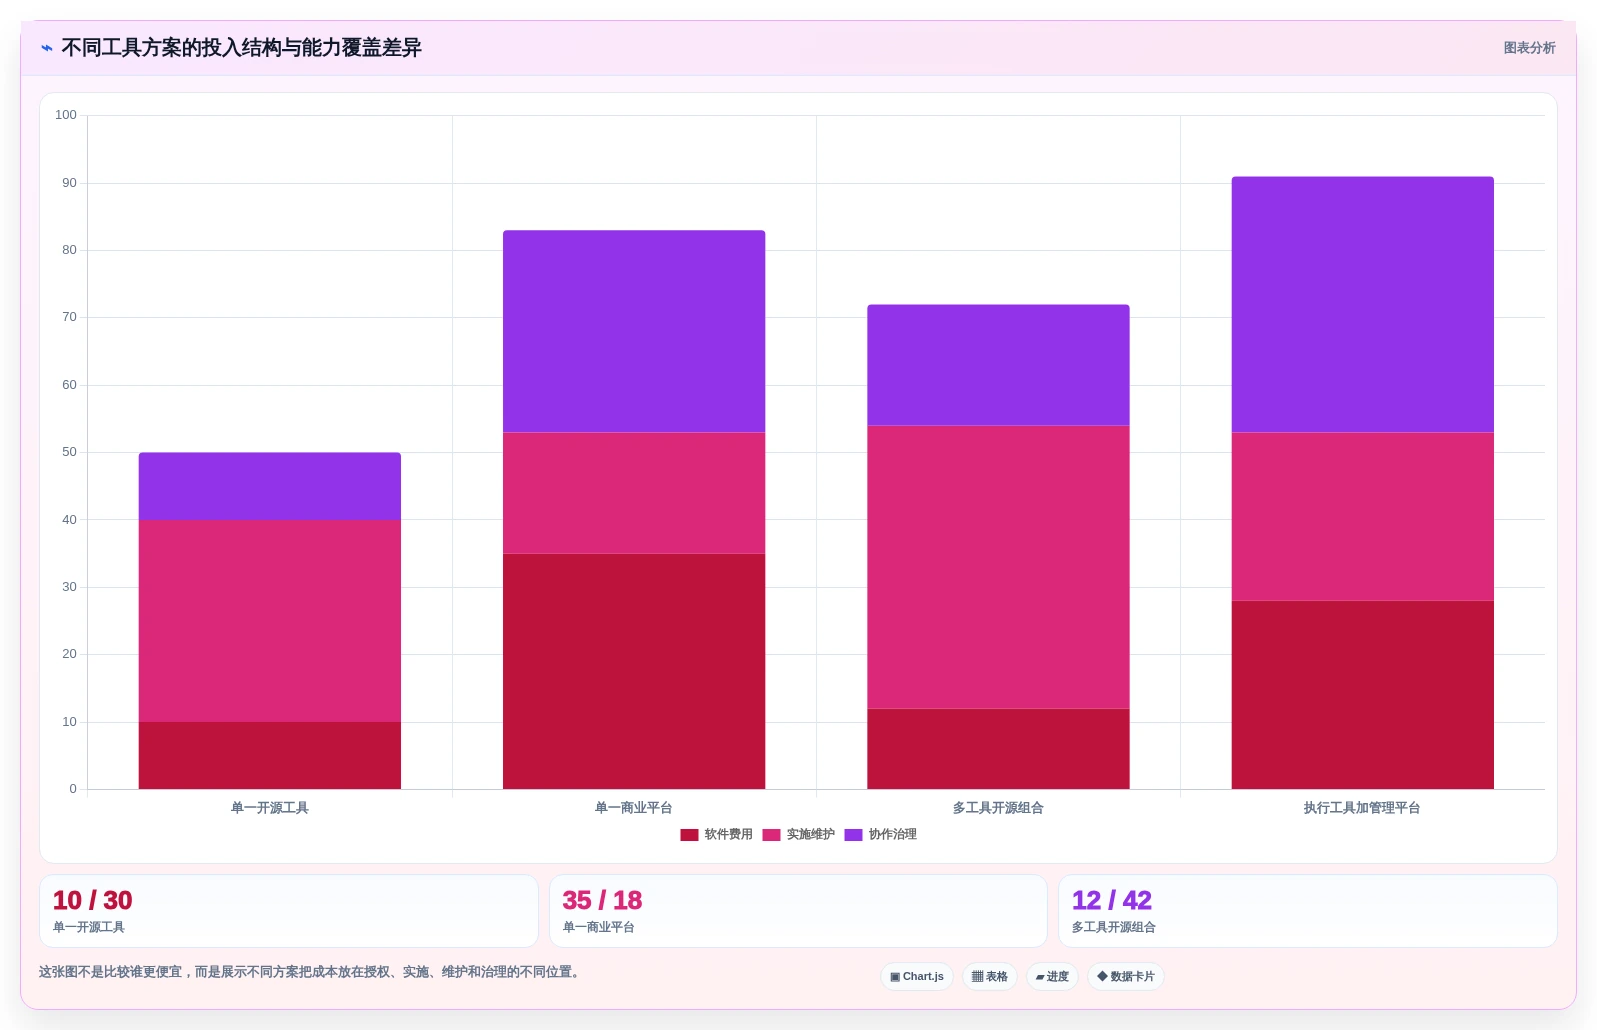Click the x-axis label 执行工具加管理平台
Image resolution: width=1597 pixels, height=1030 pixels.
tap(1362, 808)
